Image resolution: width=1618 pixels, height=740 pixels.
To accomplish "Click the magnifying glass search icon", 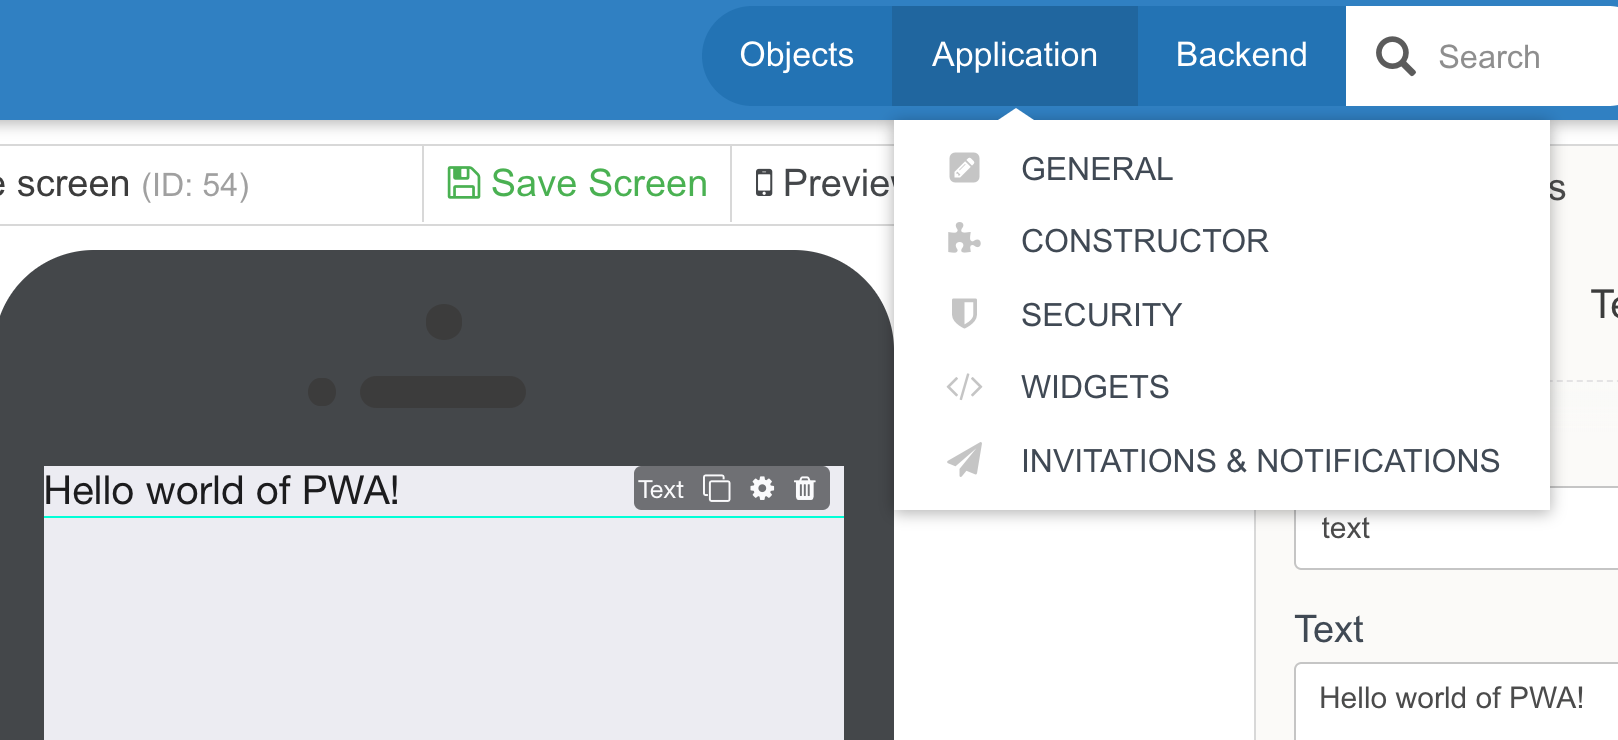I will 1395,57.
